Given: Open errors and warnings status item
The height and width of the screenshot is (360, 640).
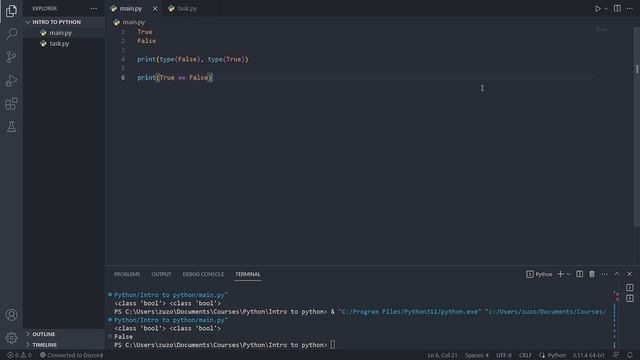Looking at the screenshot, I should 19,355.
